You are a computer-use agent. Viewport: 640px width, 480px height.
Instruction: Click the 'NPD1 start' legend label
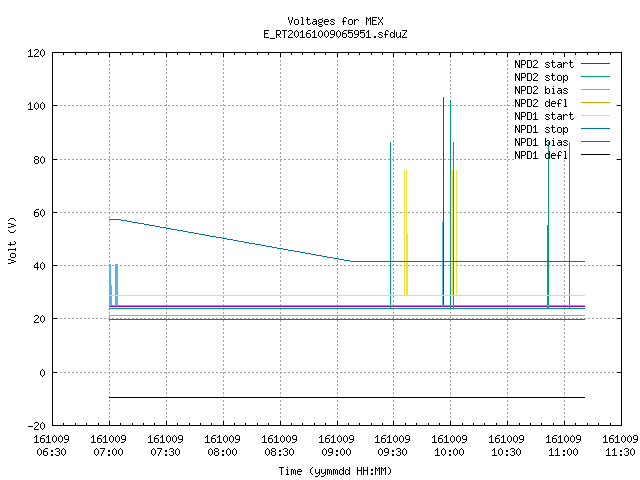(544, 116)
